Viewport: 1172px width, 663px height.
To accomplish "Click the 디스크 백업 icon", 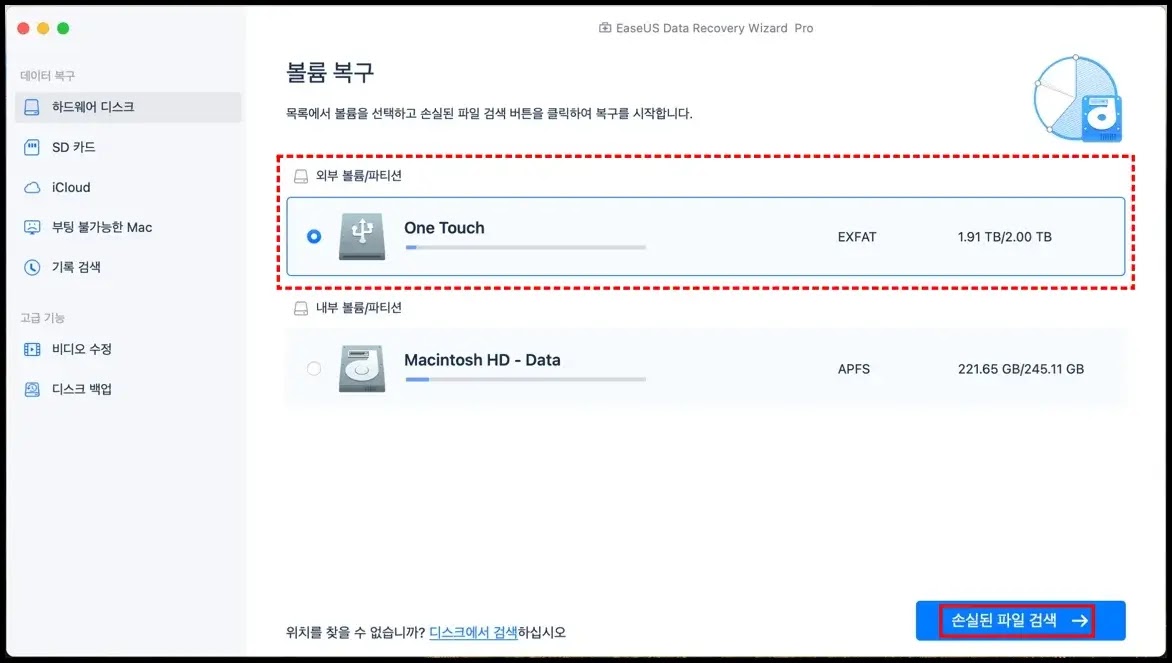I will (x=31, y=389).
